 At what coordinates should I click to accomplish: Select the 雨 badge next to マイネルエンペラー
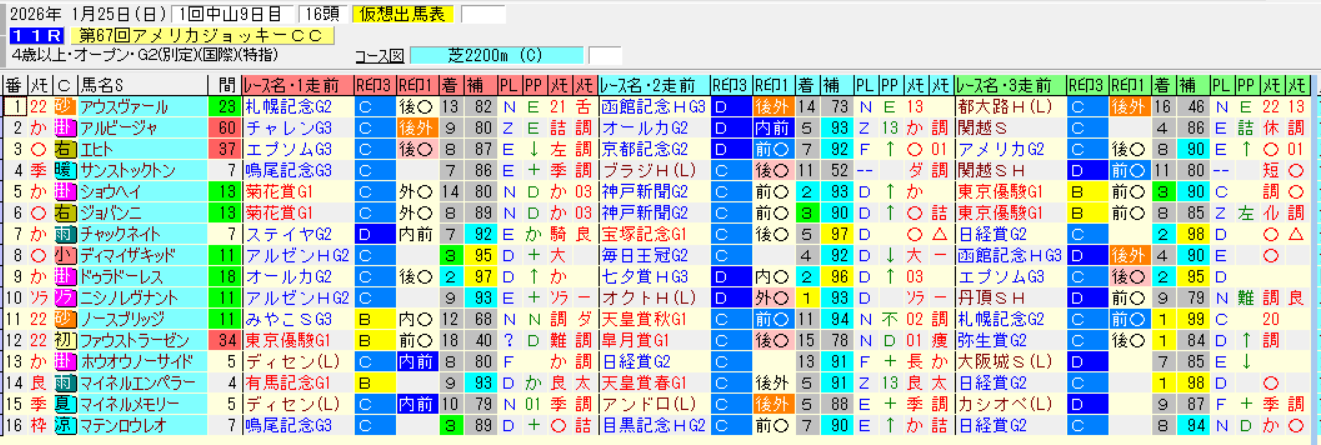click(x=64, y=382)
